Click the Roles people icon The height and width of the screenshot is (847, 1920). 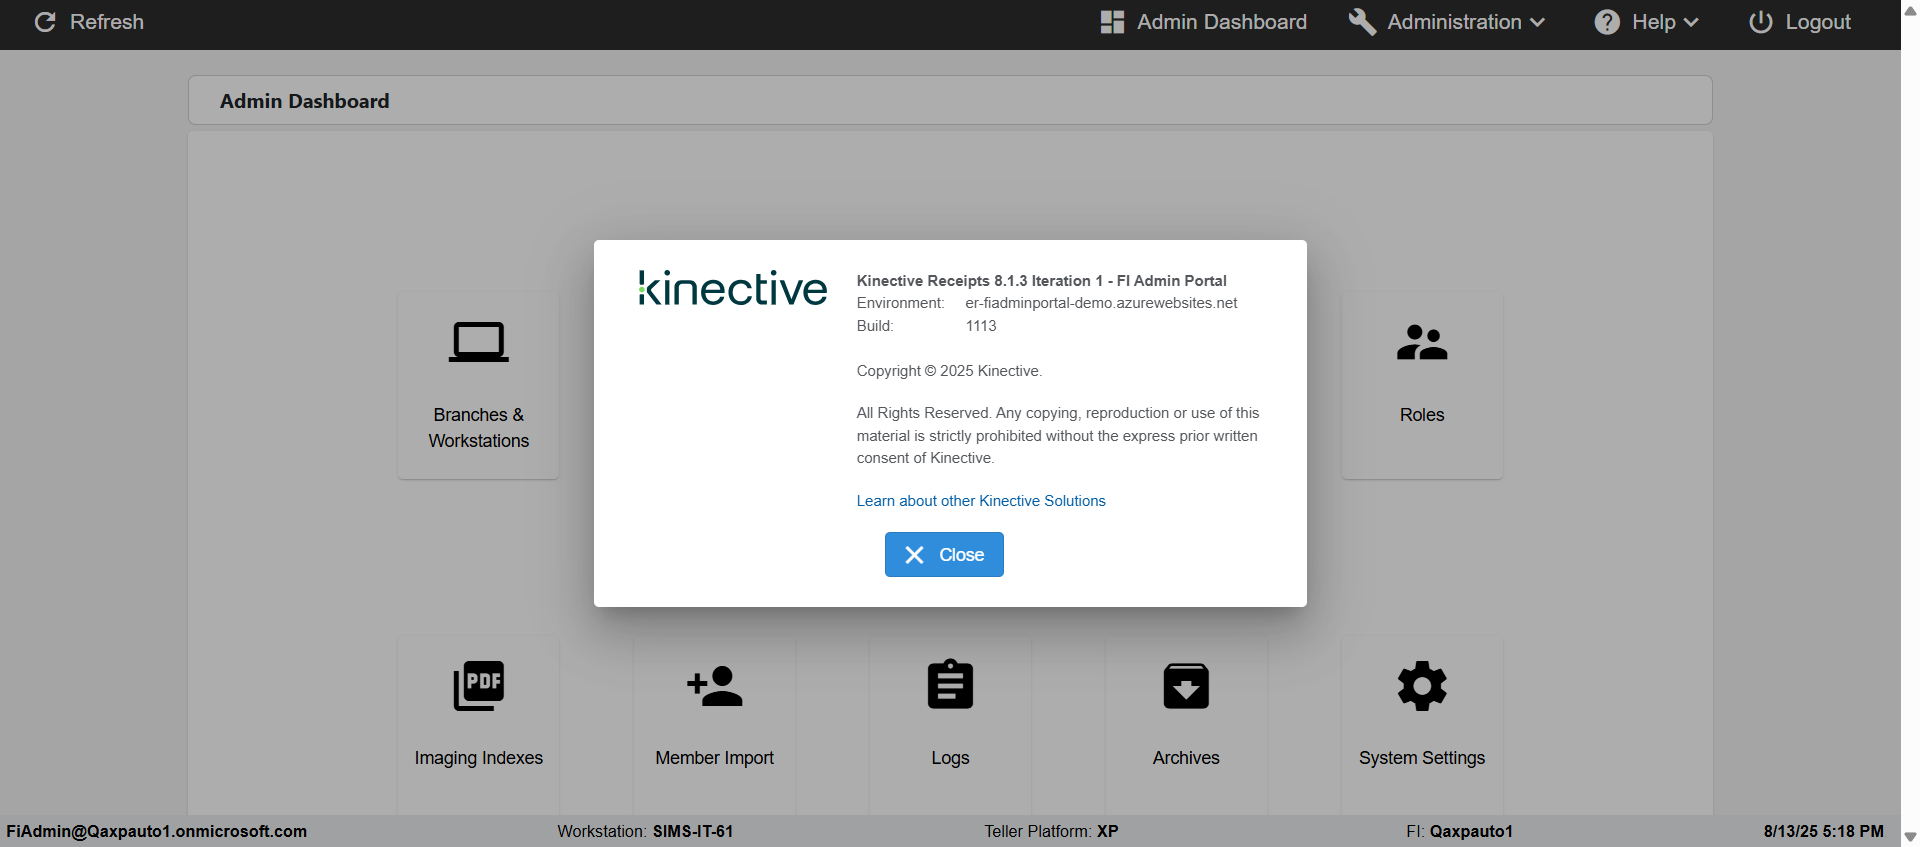click(x=1422, y=342)
